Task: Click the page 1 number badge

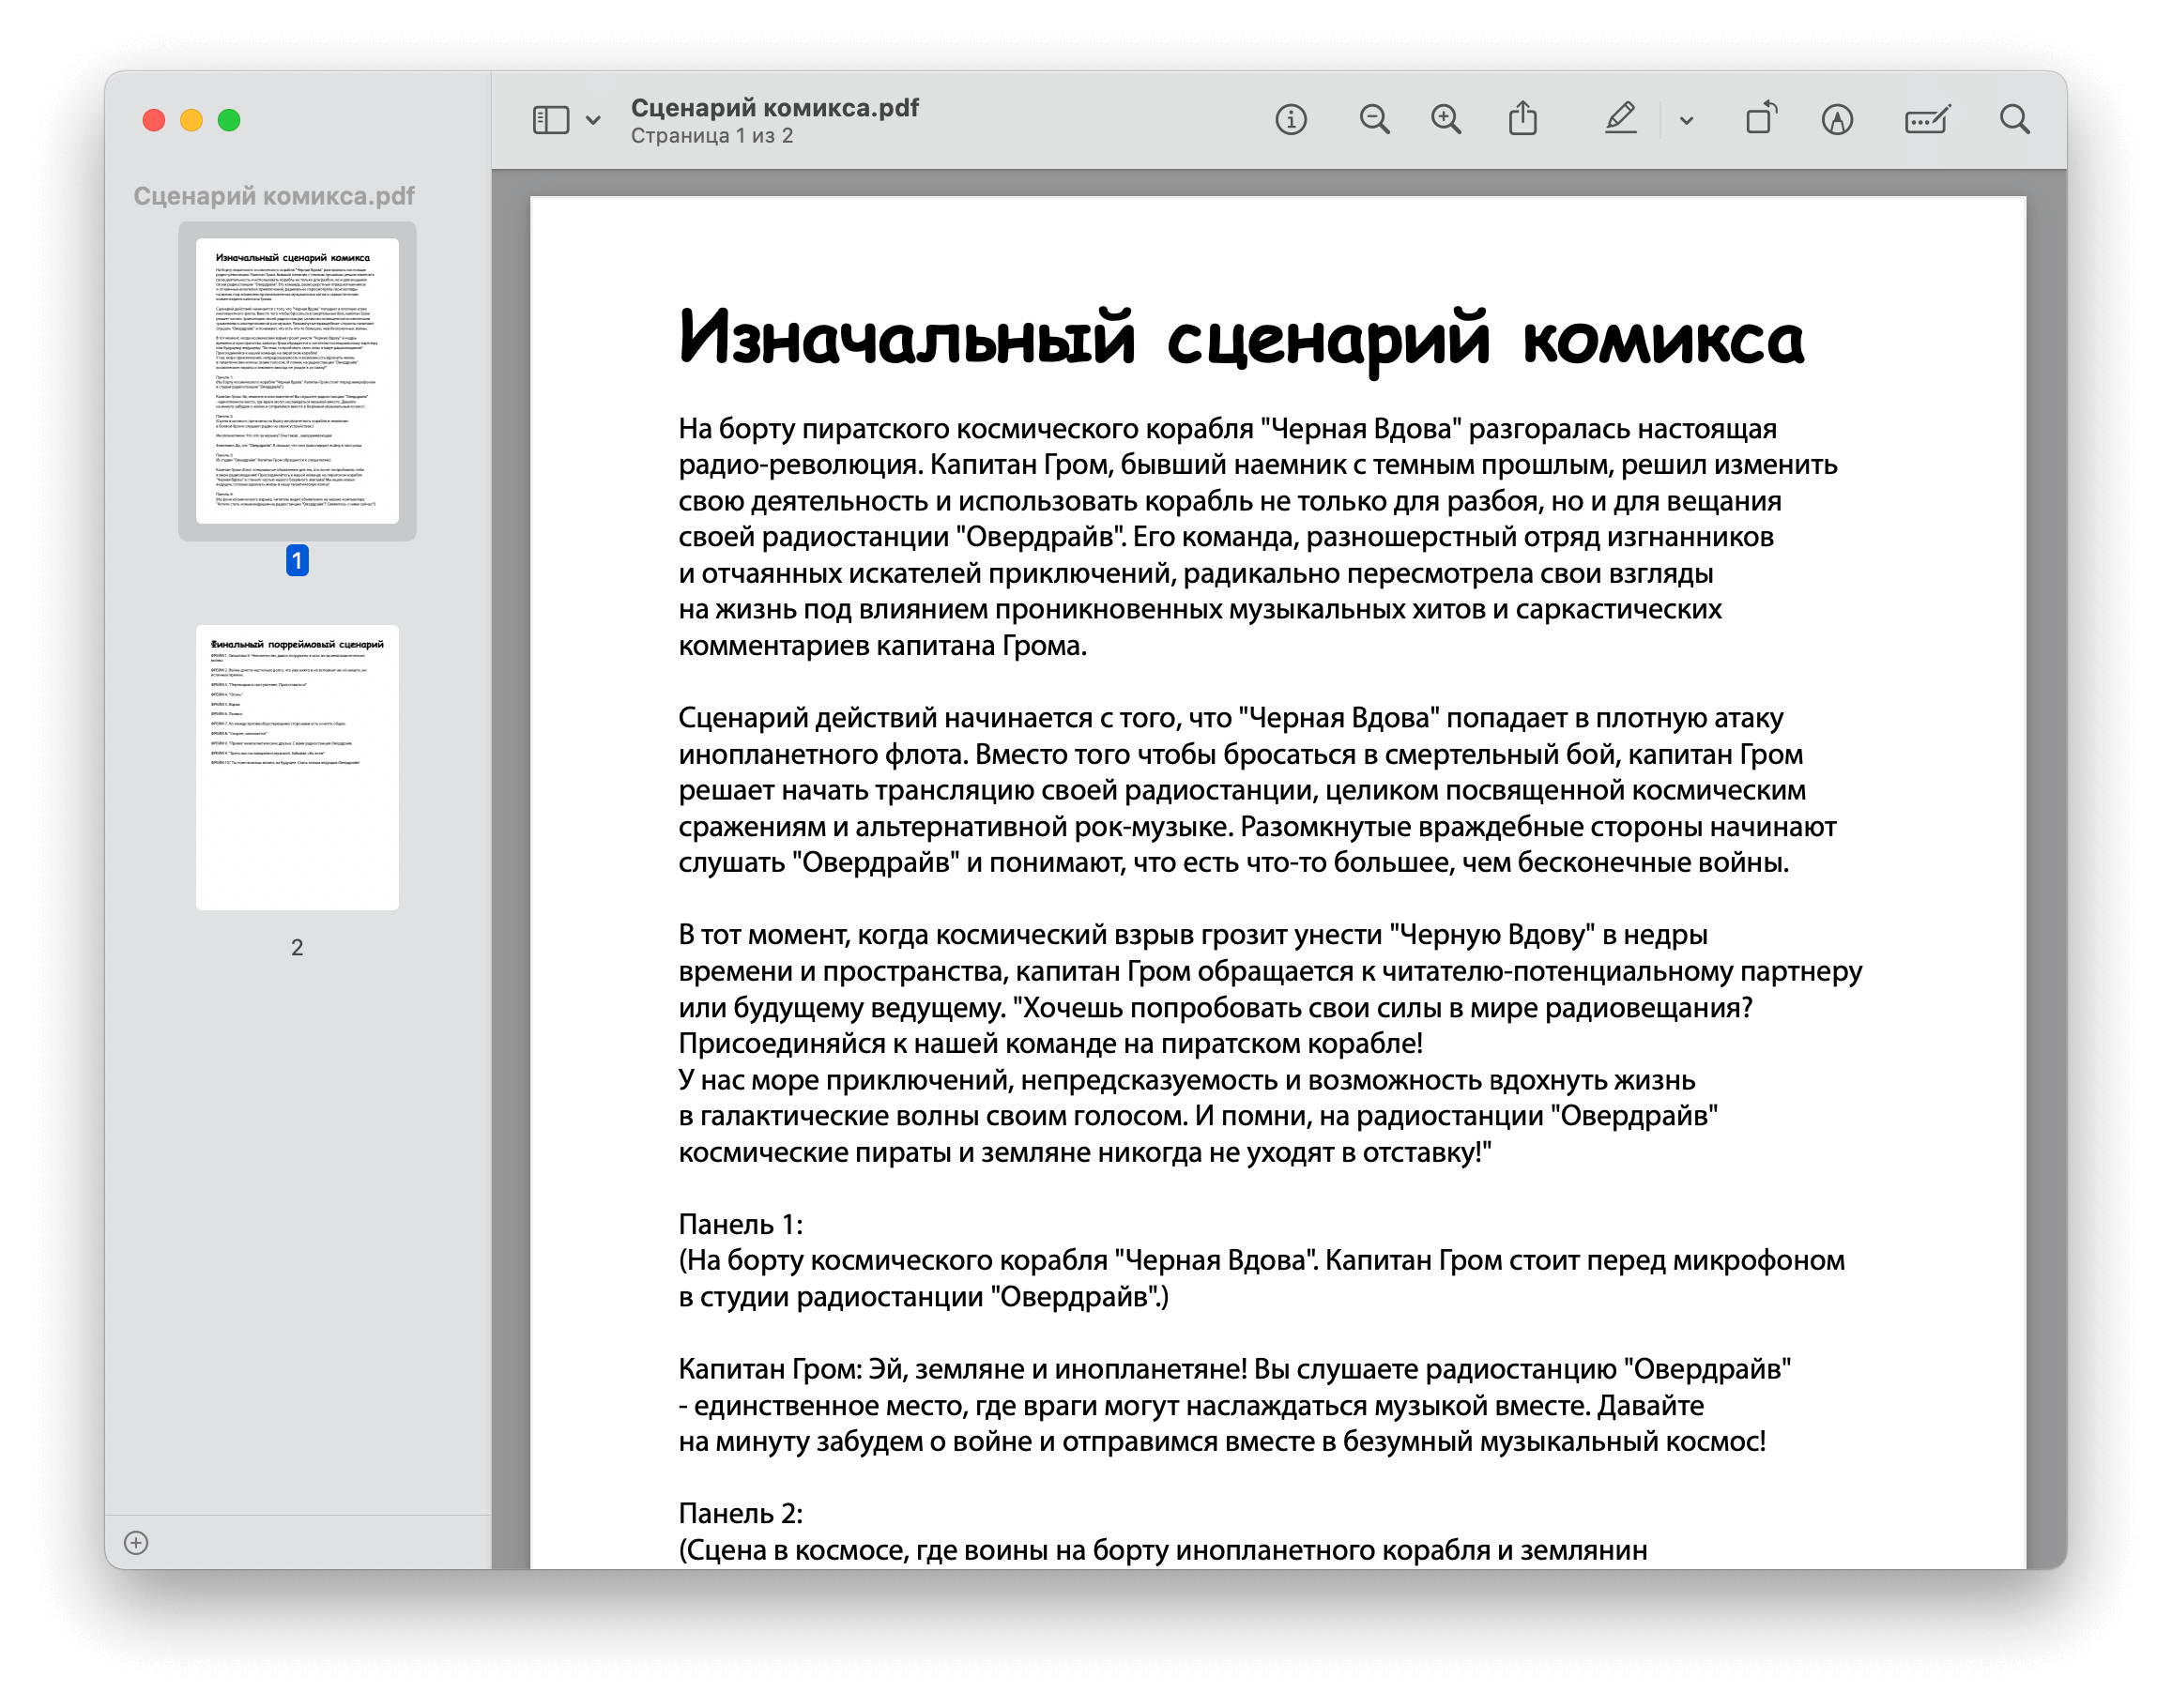Action: pyautogui.click(x=297, y=560)
